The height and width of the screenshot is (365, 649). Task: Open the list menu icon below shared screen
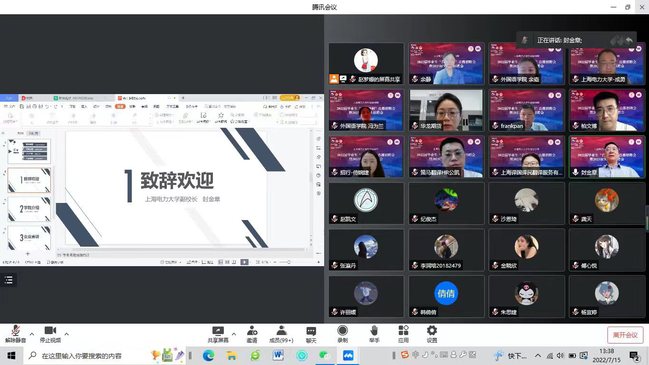pos(9,280)
